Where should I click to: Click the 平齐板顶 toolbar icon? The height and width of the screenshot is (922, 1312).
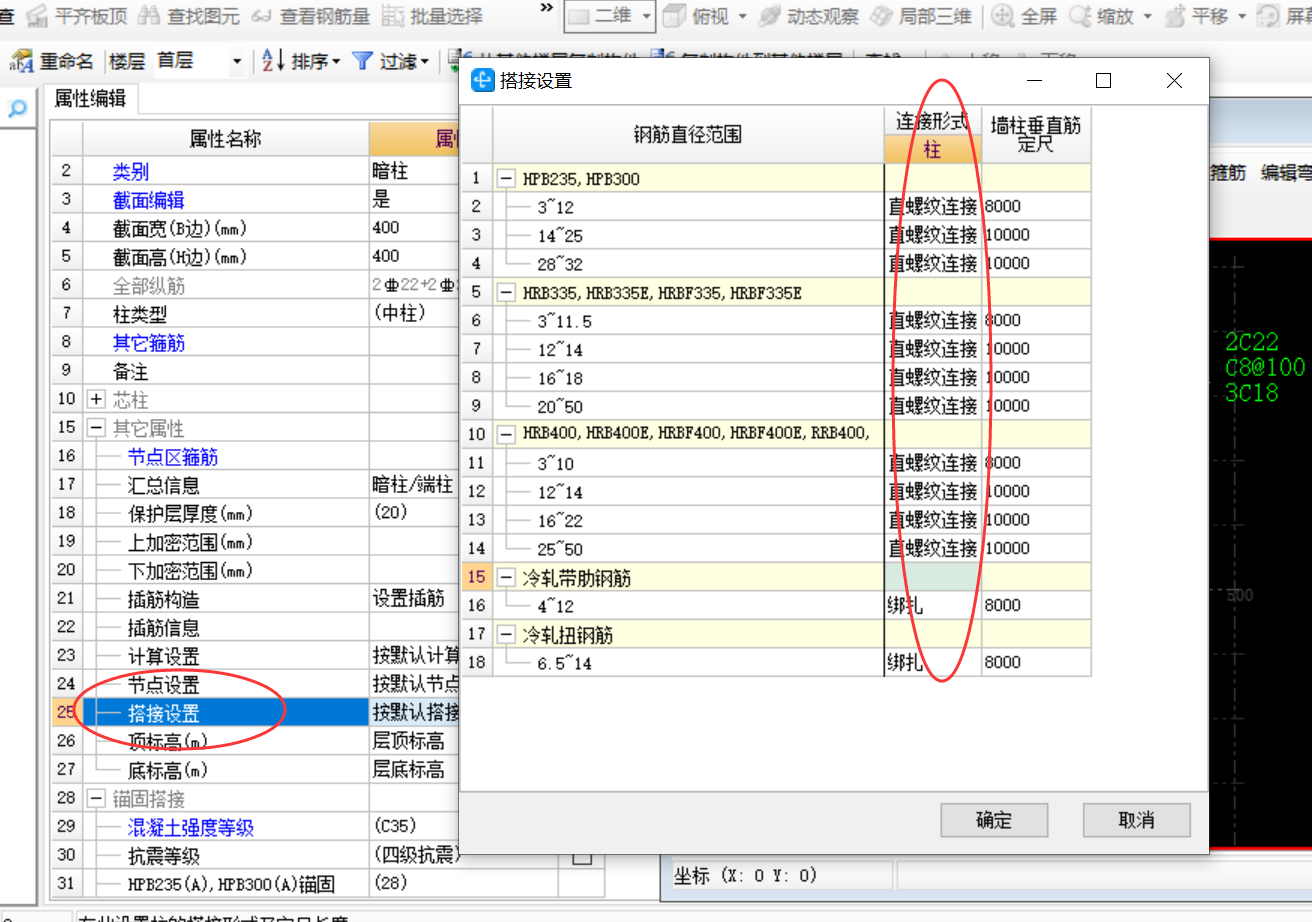[x=37, y=16]
